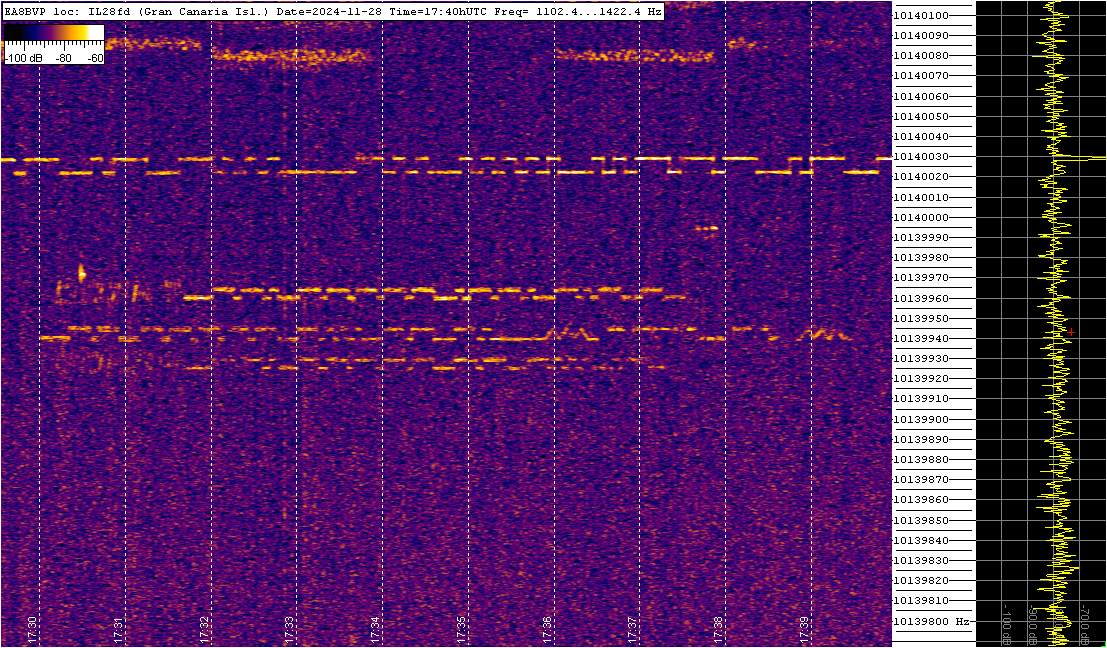The height and width of the screenshot is (648, 1107).
Task: Click the 10139880 frequency label
Action: point(921,460)
